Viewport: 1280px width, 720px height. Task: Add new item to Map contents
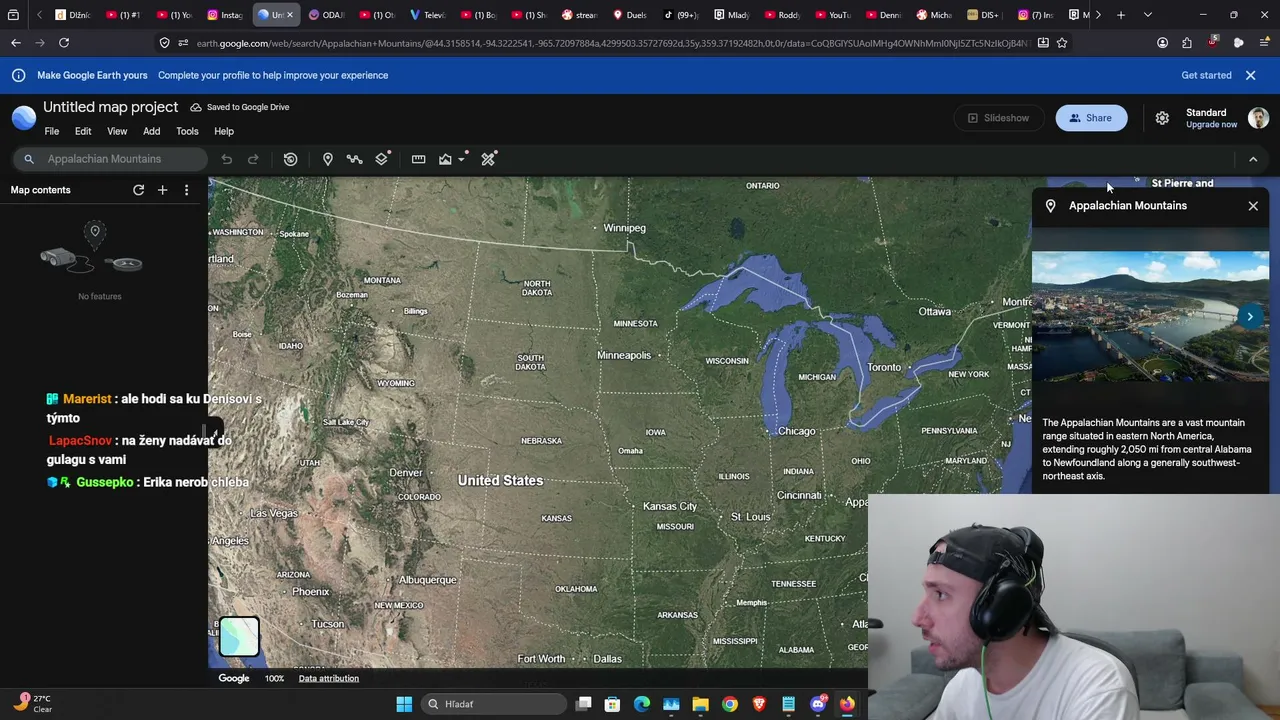(162, 190)
